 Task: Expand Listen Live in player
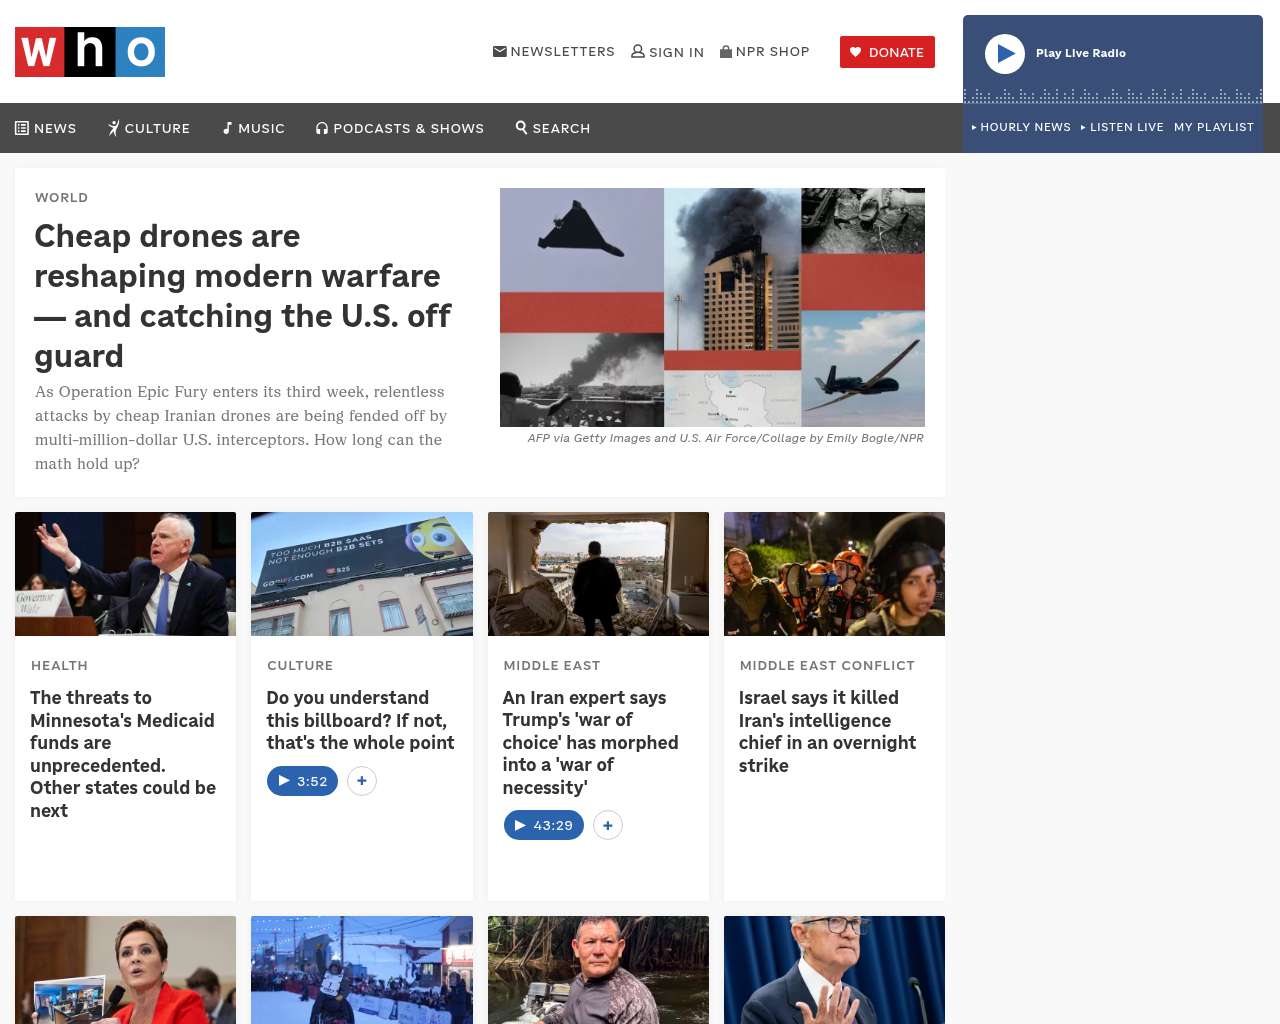pos(1122,127)
